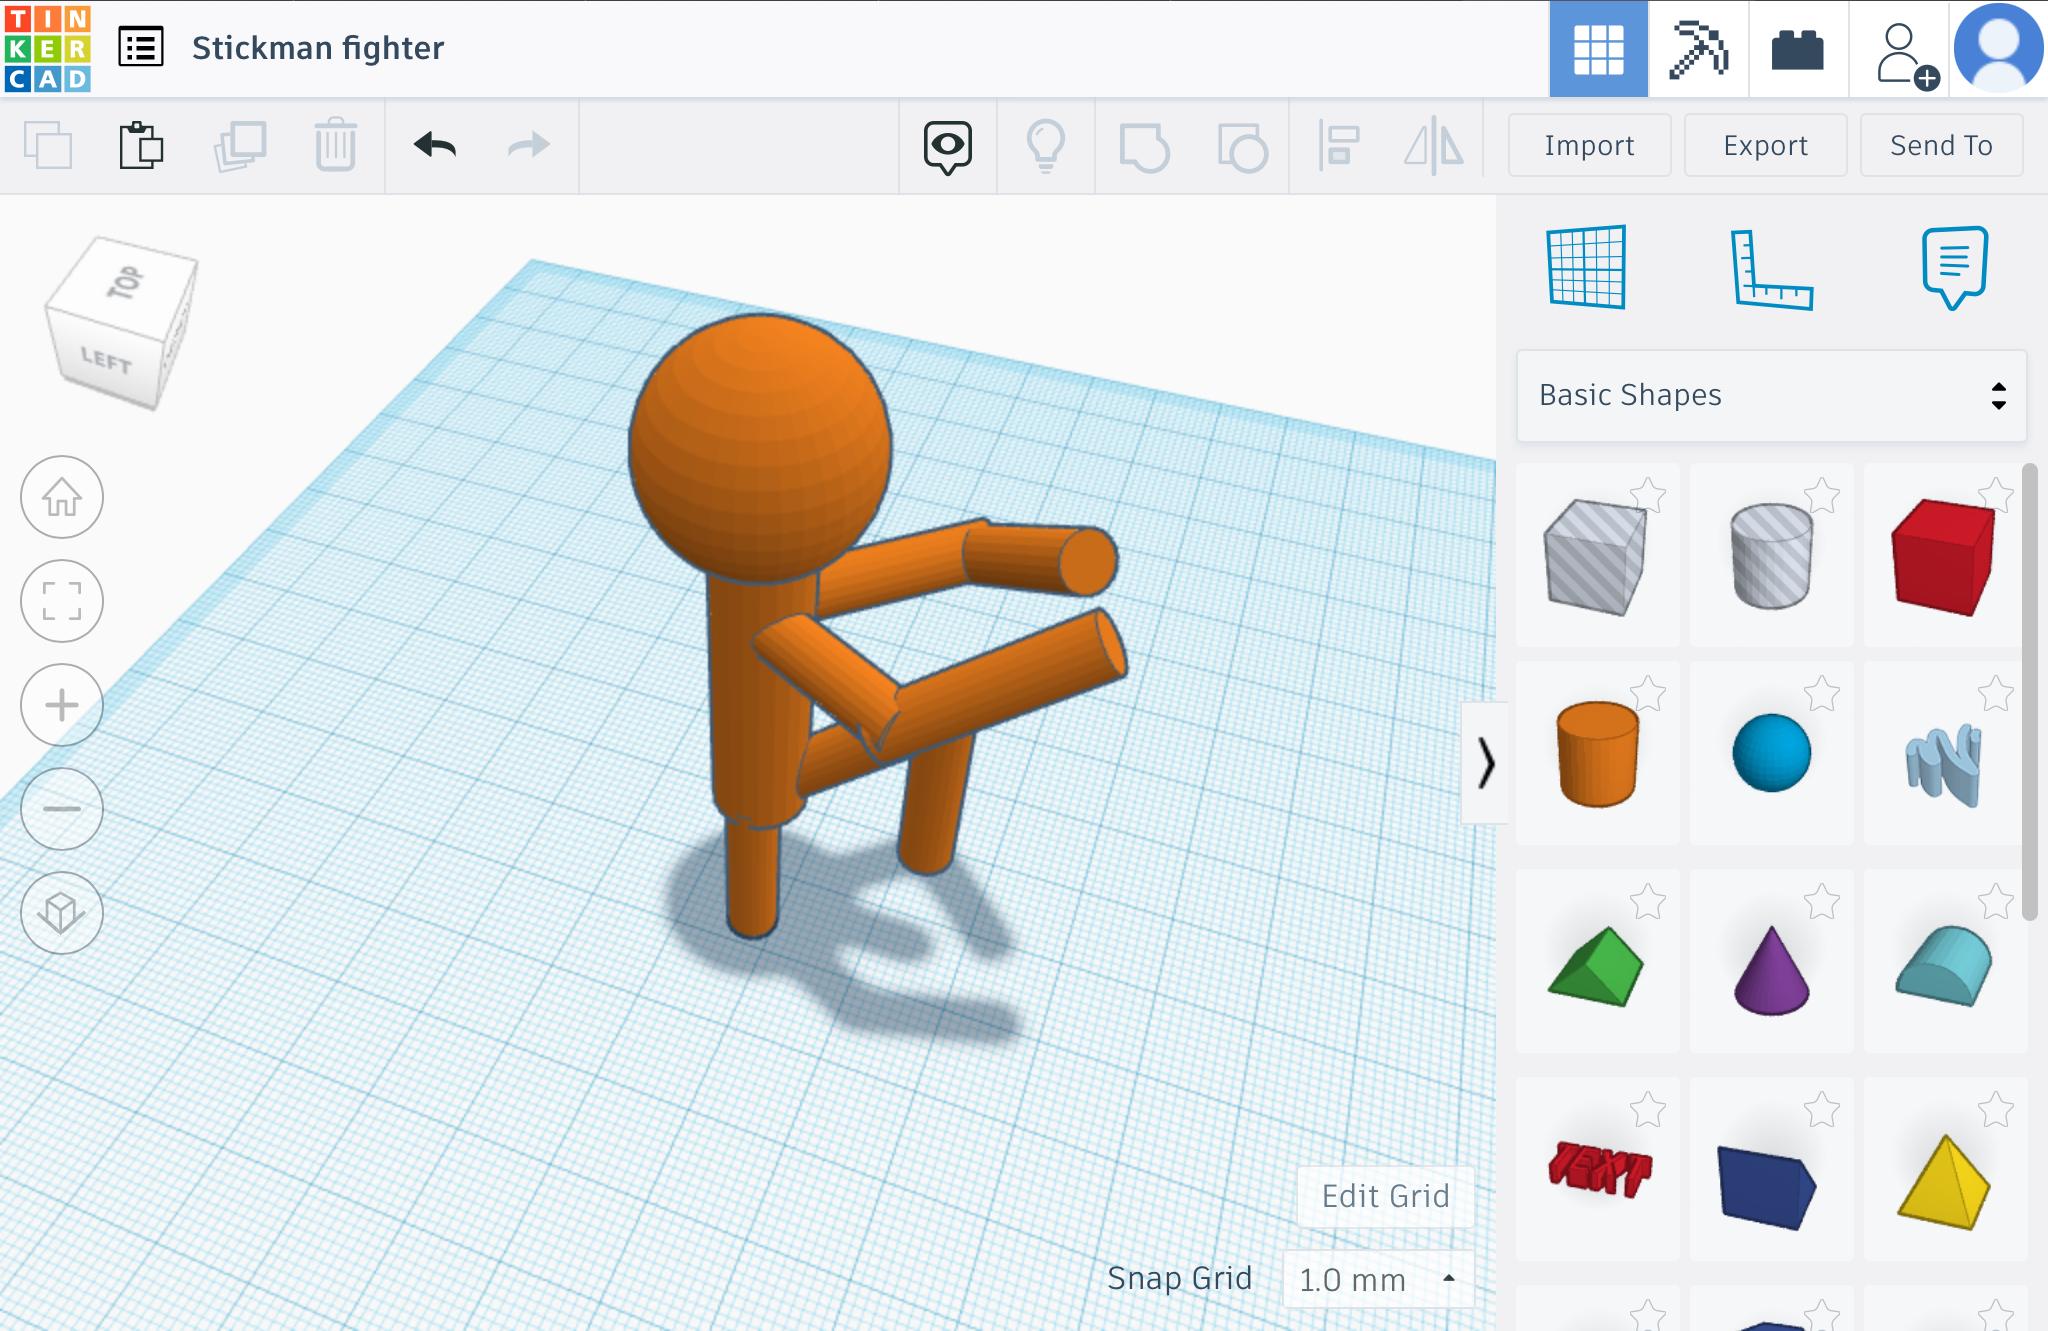Open the designs list icon
2048x1331 pixels.
pos(141,48)
